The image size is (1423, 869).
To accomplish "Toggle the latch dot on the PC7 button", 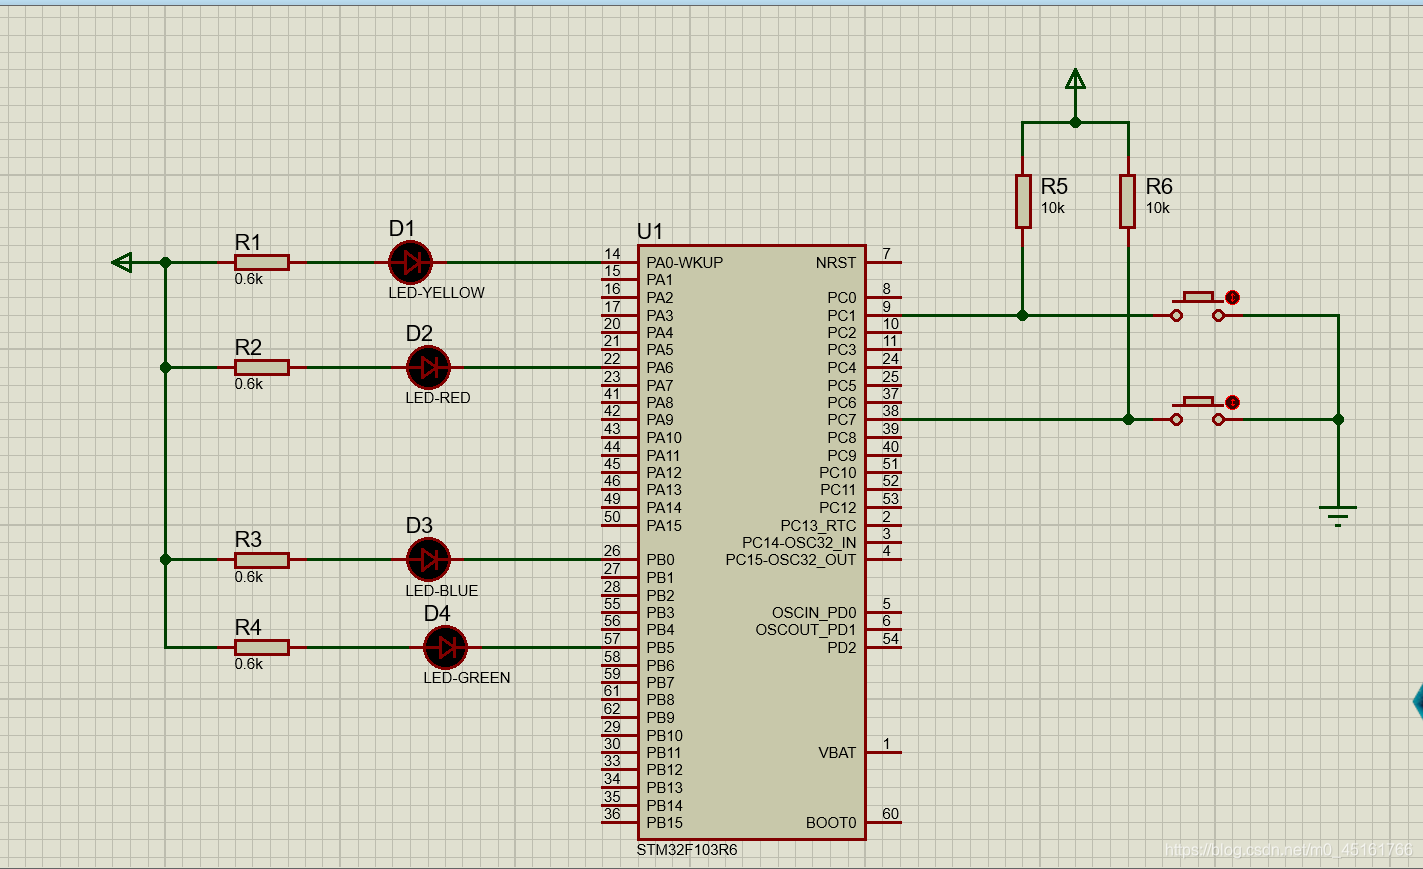I will (1232, 402).
